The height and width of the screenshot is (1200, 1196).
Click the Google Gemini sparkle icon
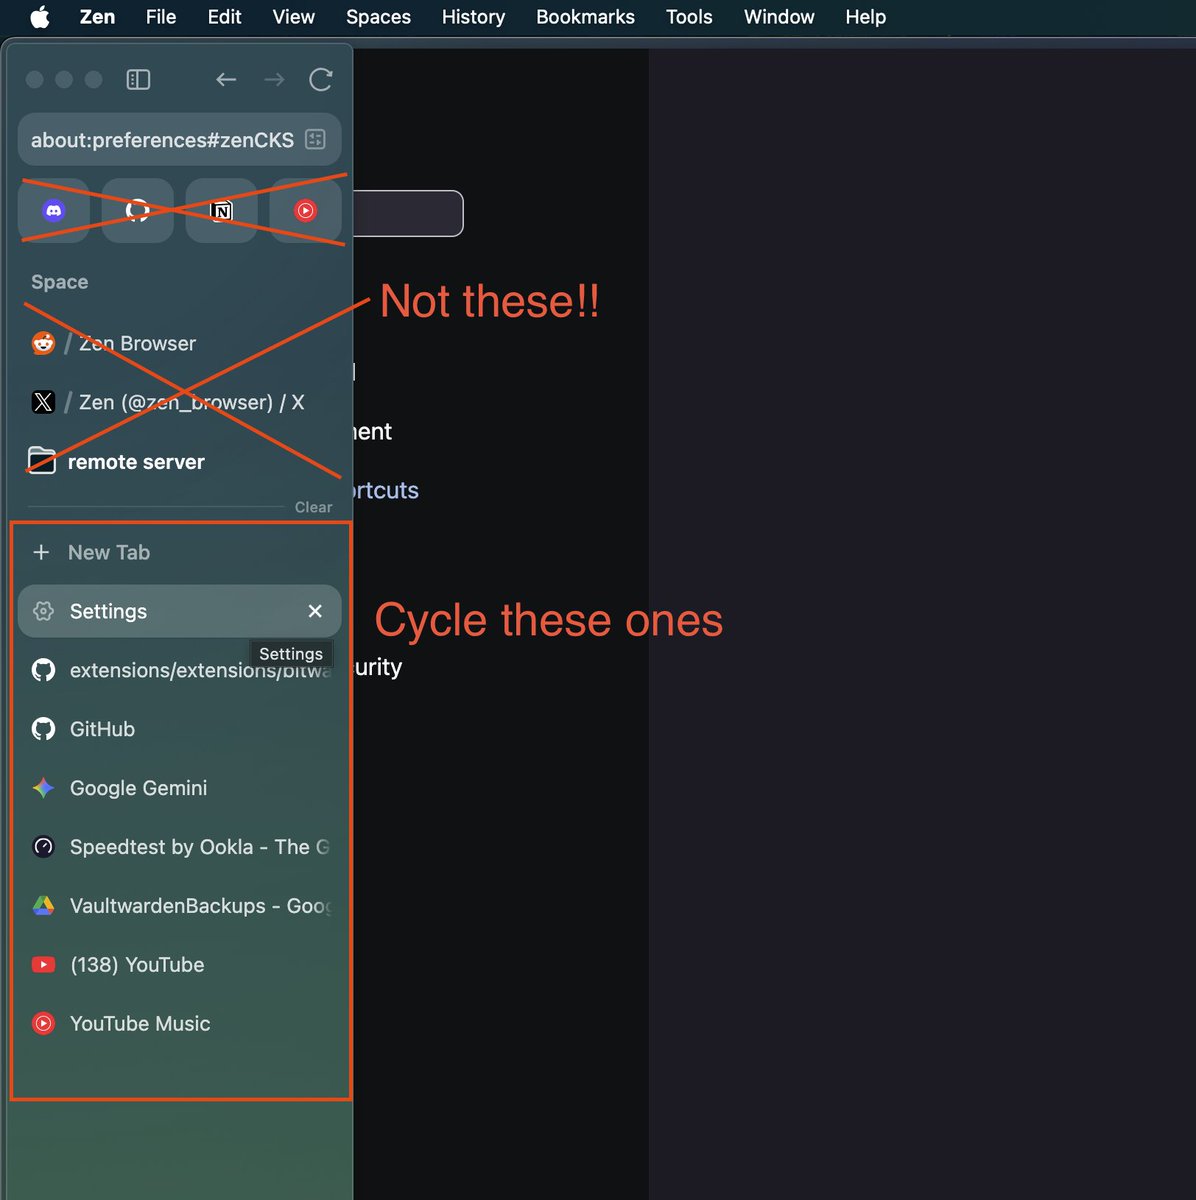tap(43, 788)
